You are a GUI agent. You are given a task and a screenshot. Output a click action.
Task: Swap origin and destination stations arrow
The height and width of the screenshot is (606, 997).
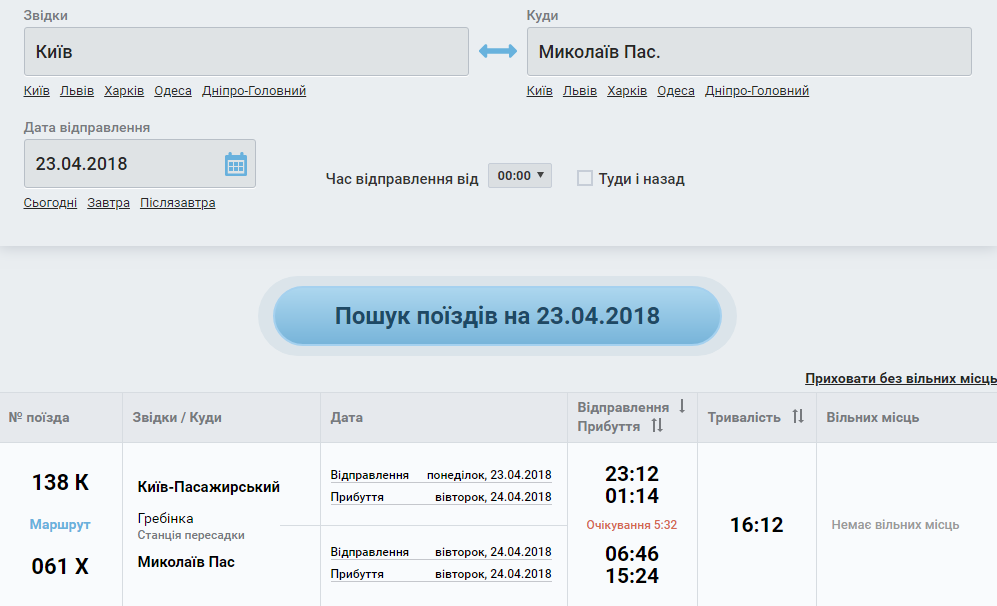(x=498, y=51)
